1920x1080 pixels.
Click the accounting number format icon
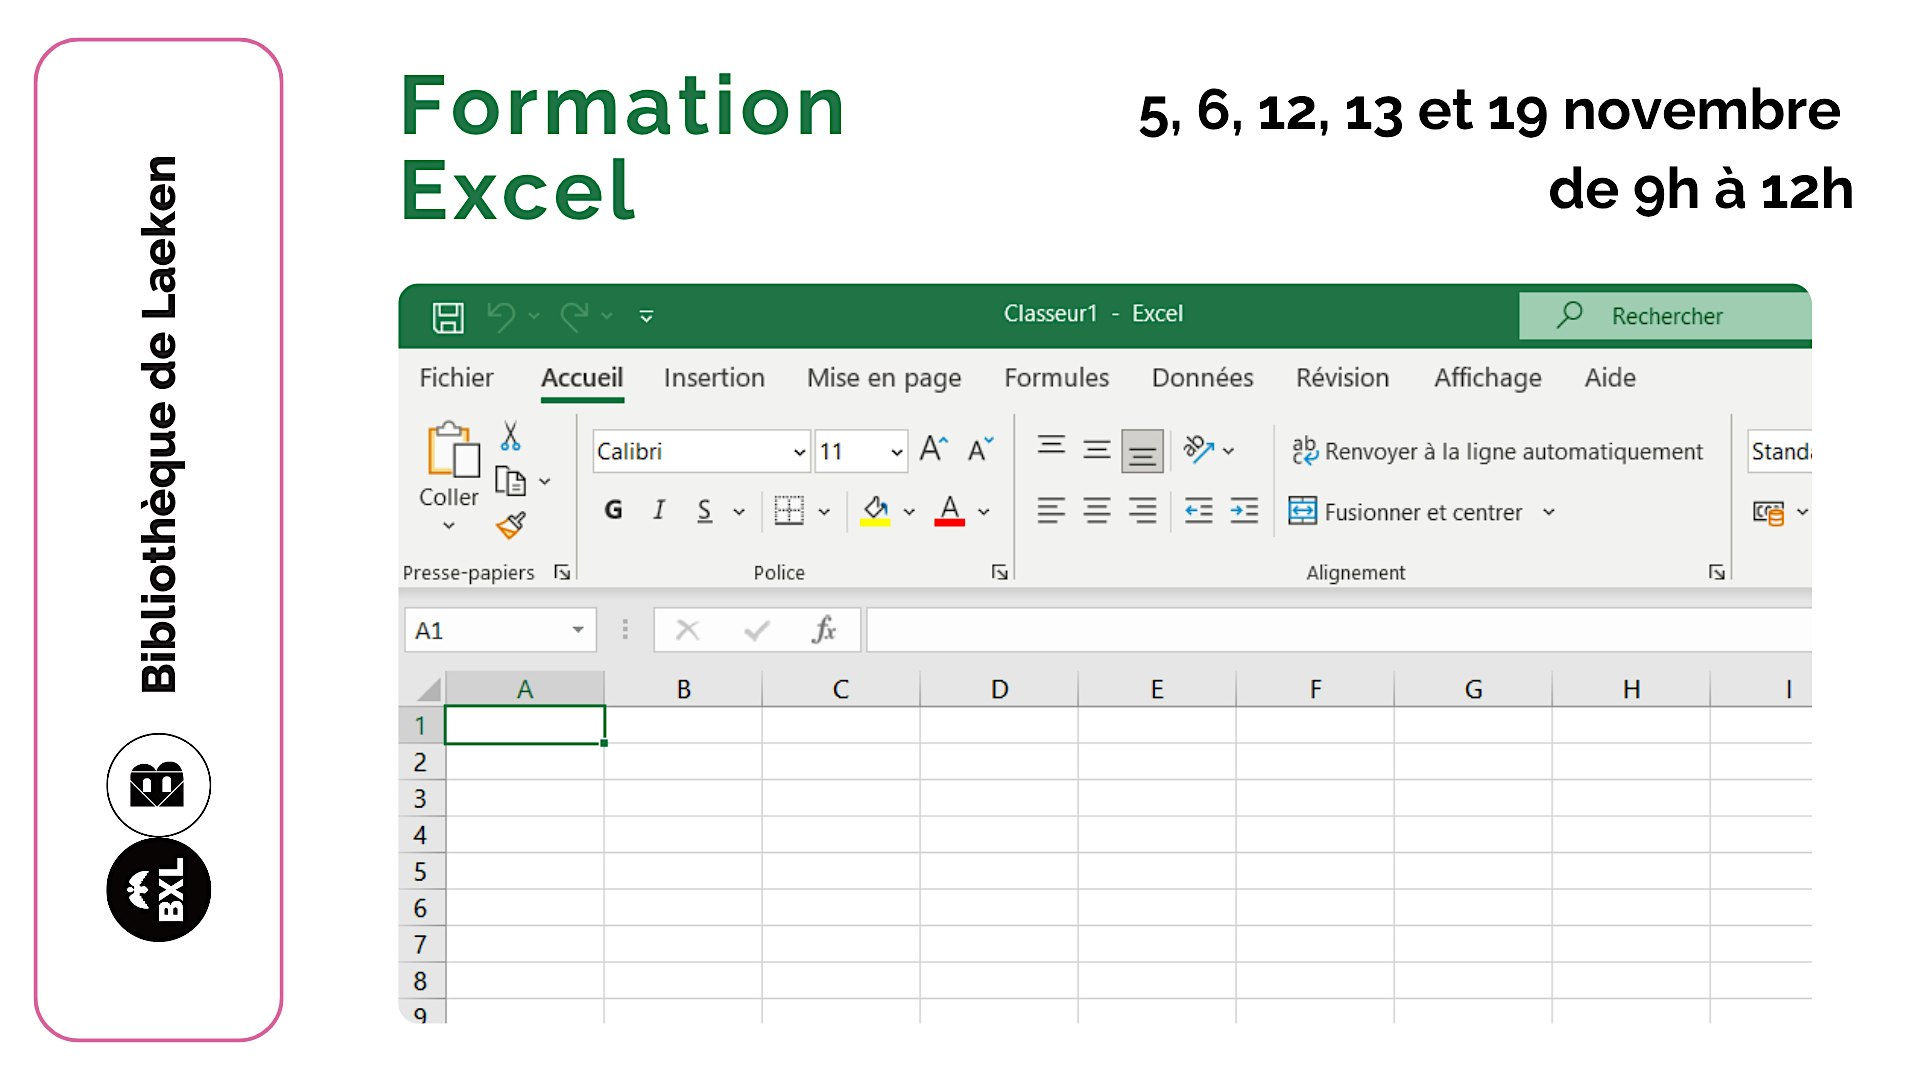[x=1768, y=513]
